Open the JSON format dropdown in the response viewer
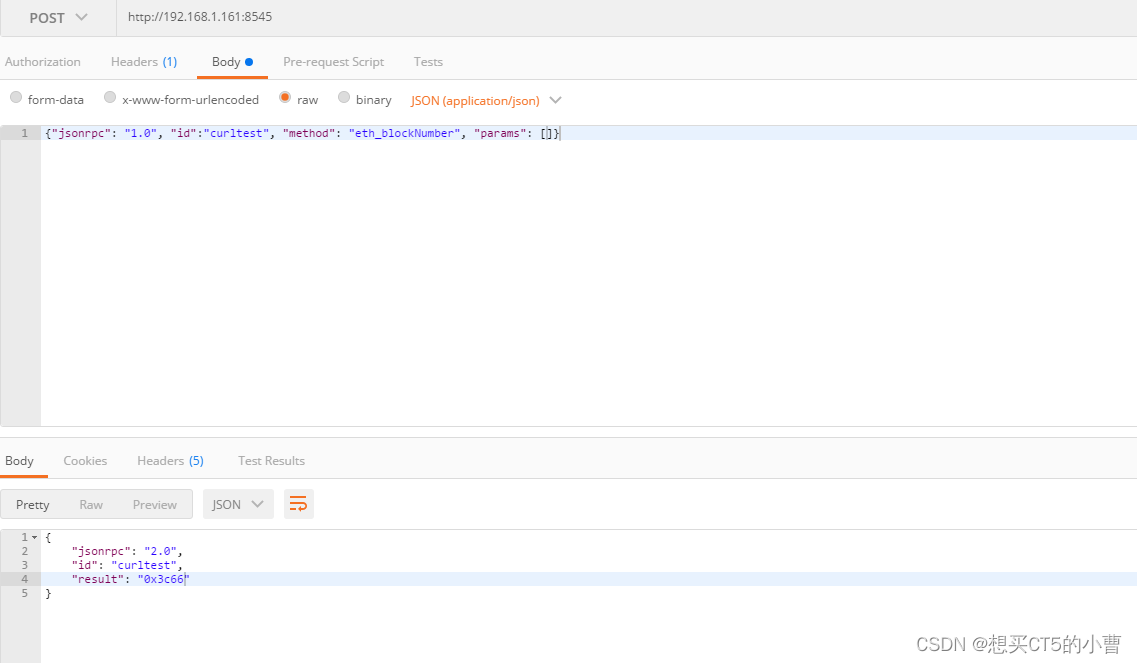Viewport: 1137px width, 663px height. pyautogui.click(x=237, y=504)
